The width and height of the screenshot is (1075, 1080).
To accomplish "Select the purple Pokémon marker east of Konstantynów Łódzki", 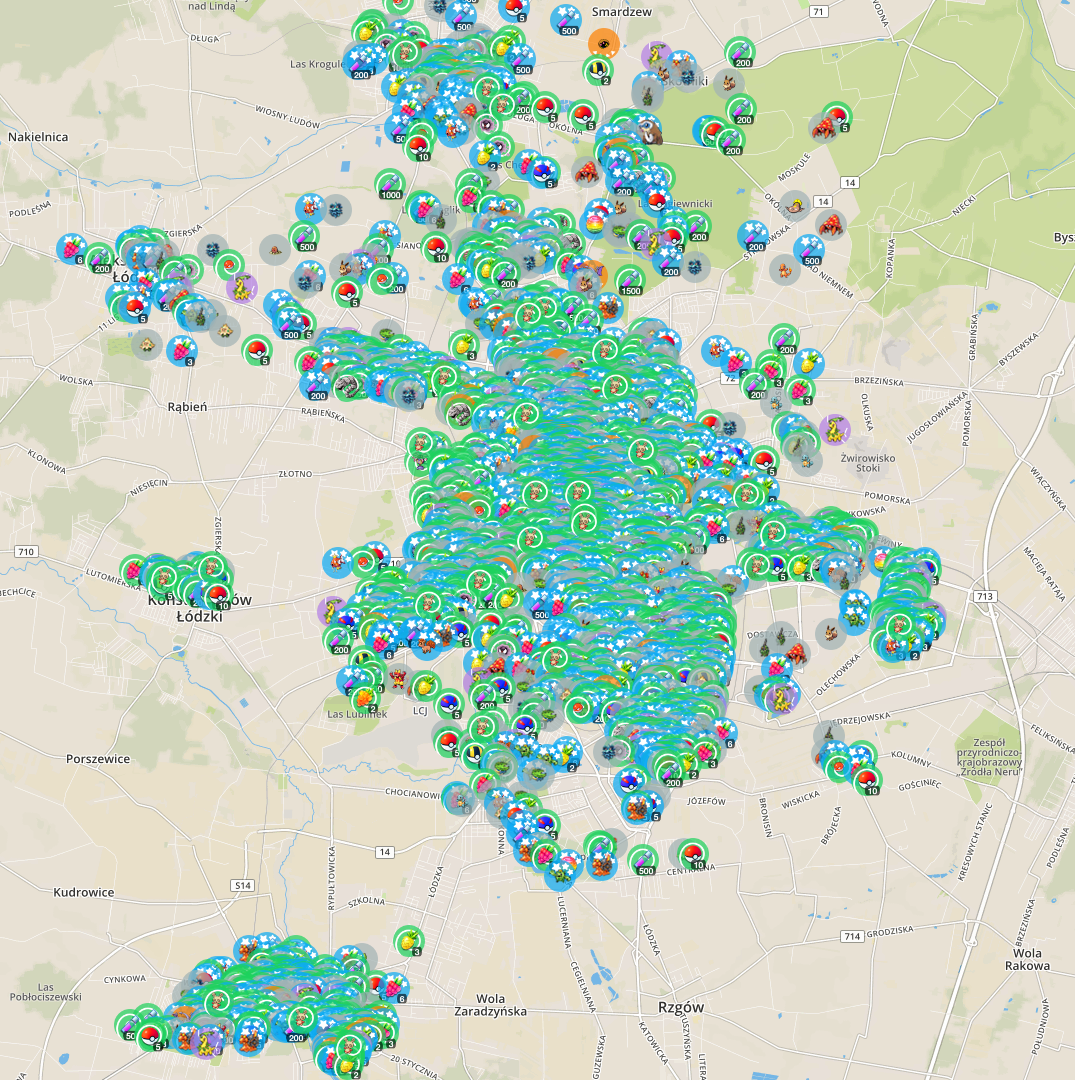I will click(x=333, y=611).
